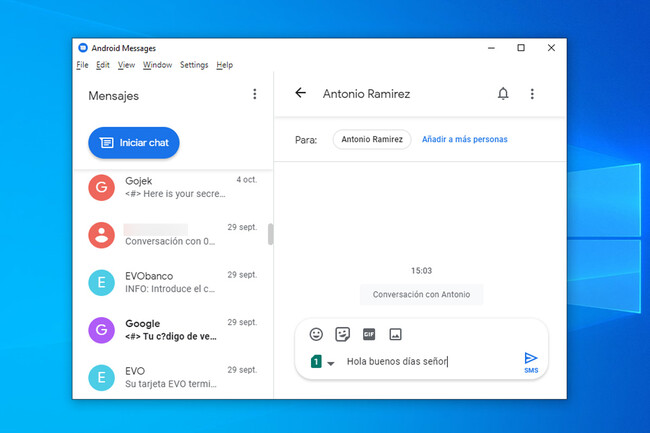Screen dimensions: 650x433
Task: Select EVObanco avatar circle
Action: click(102, 283)
